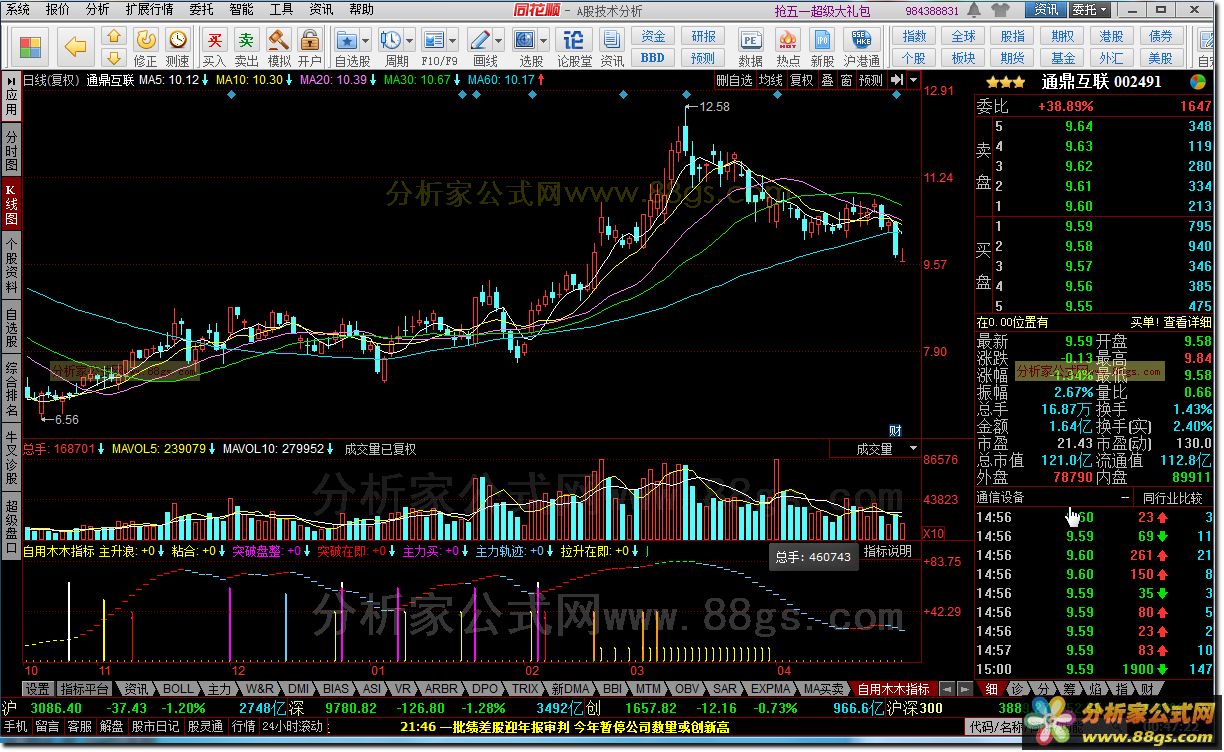Open the 自选股 watchlist folder icon

click(x=347, y=40)
